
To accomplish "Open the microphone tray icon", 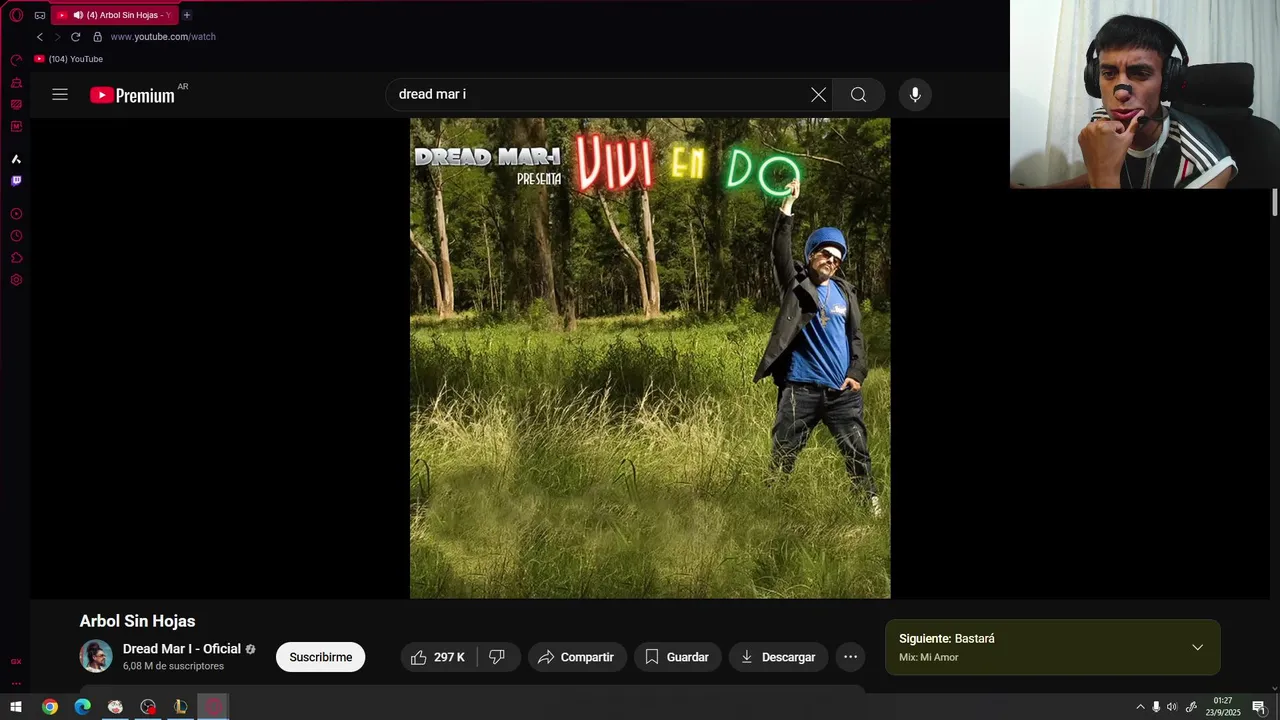I will point(1156,707).
